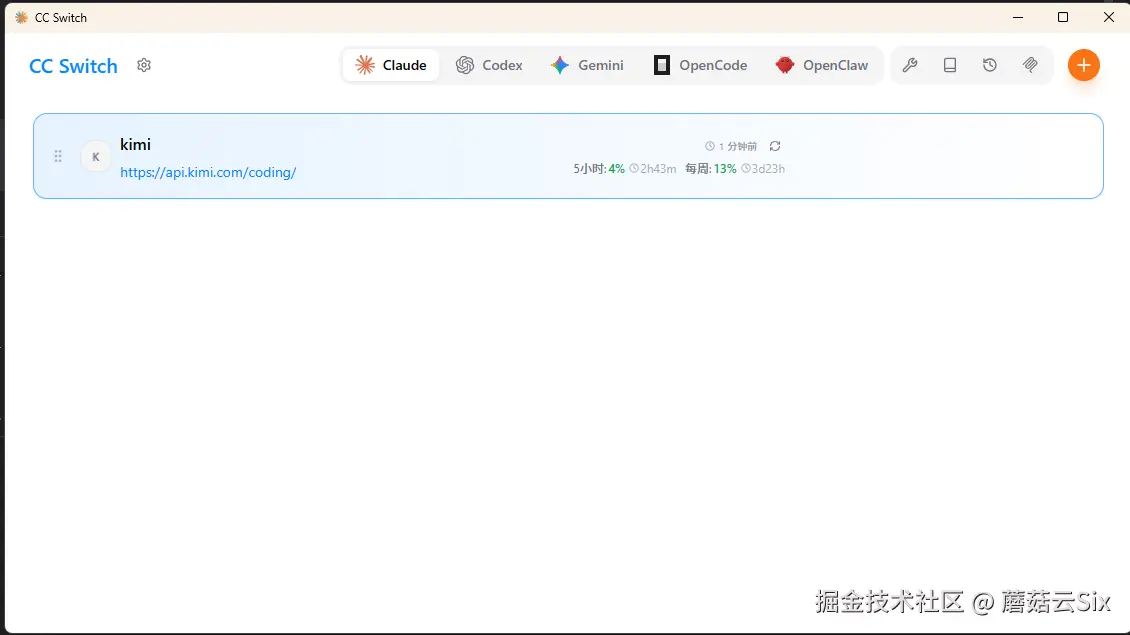
Task: Switch to the OpenCode tab
Action: click(x=700, y=66)
